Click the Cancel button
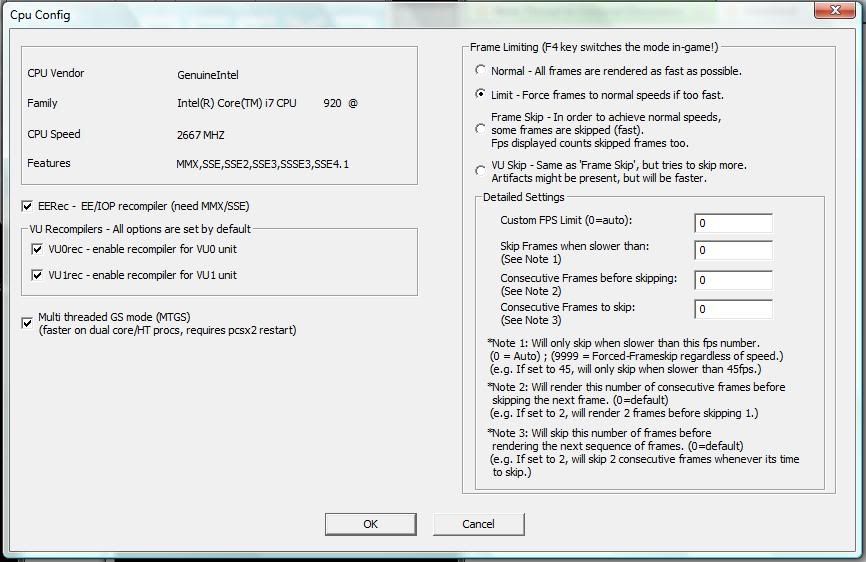This screenshot has width=866, height=562. coord(478,524)
